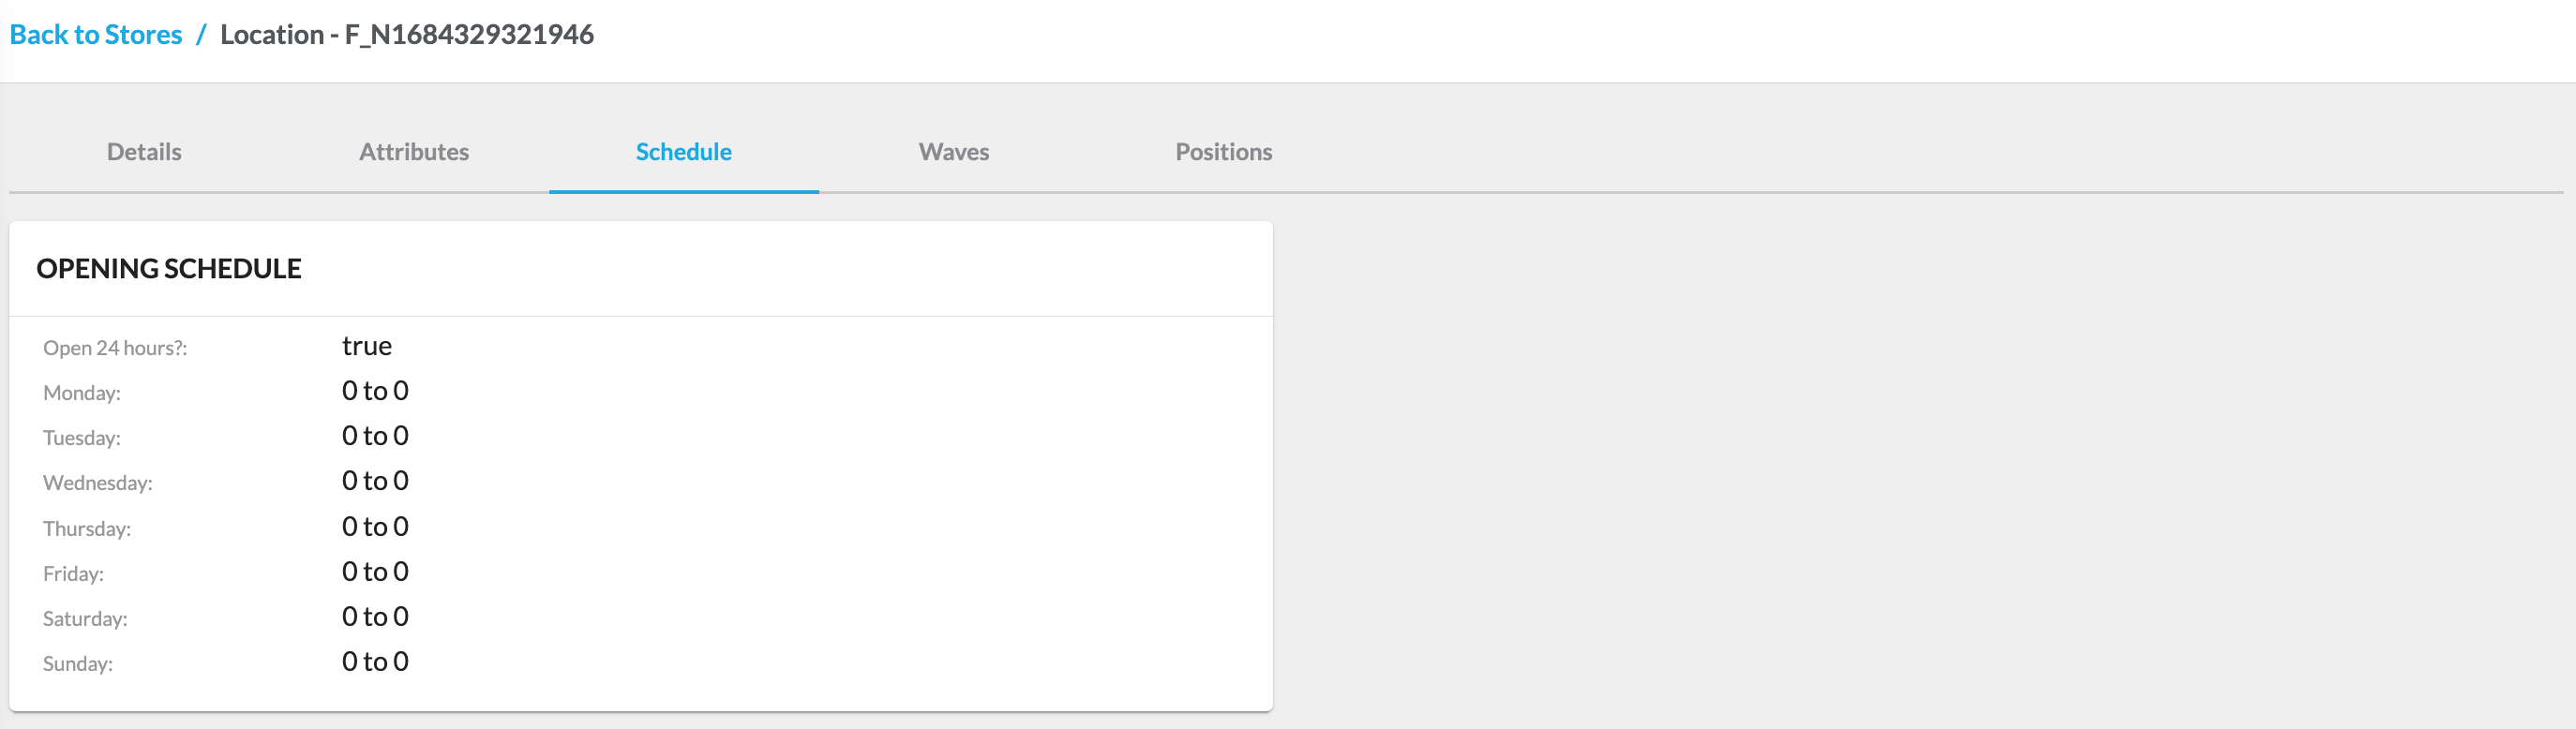Switch to the Waves tab
2576x729 pixels.
point(953,152)
